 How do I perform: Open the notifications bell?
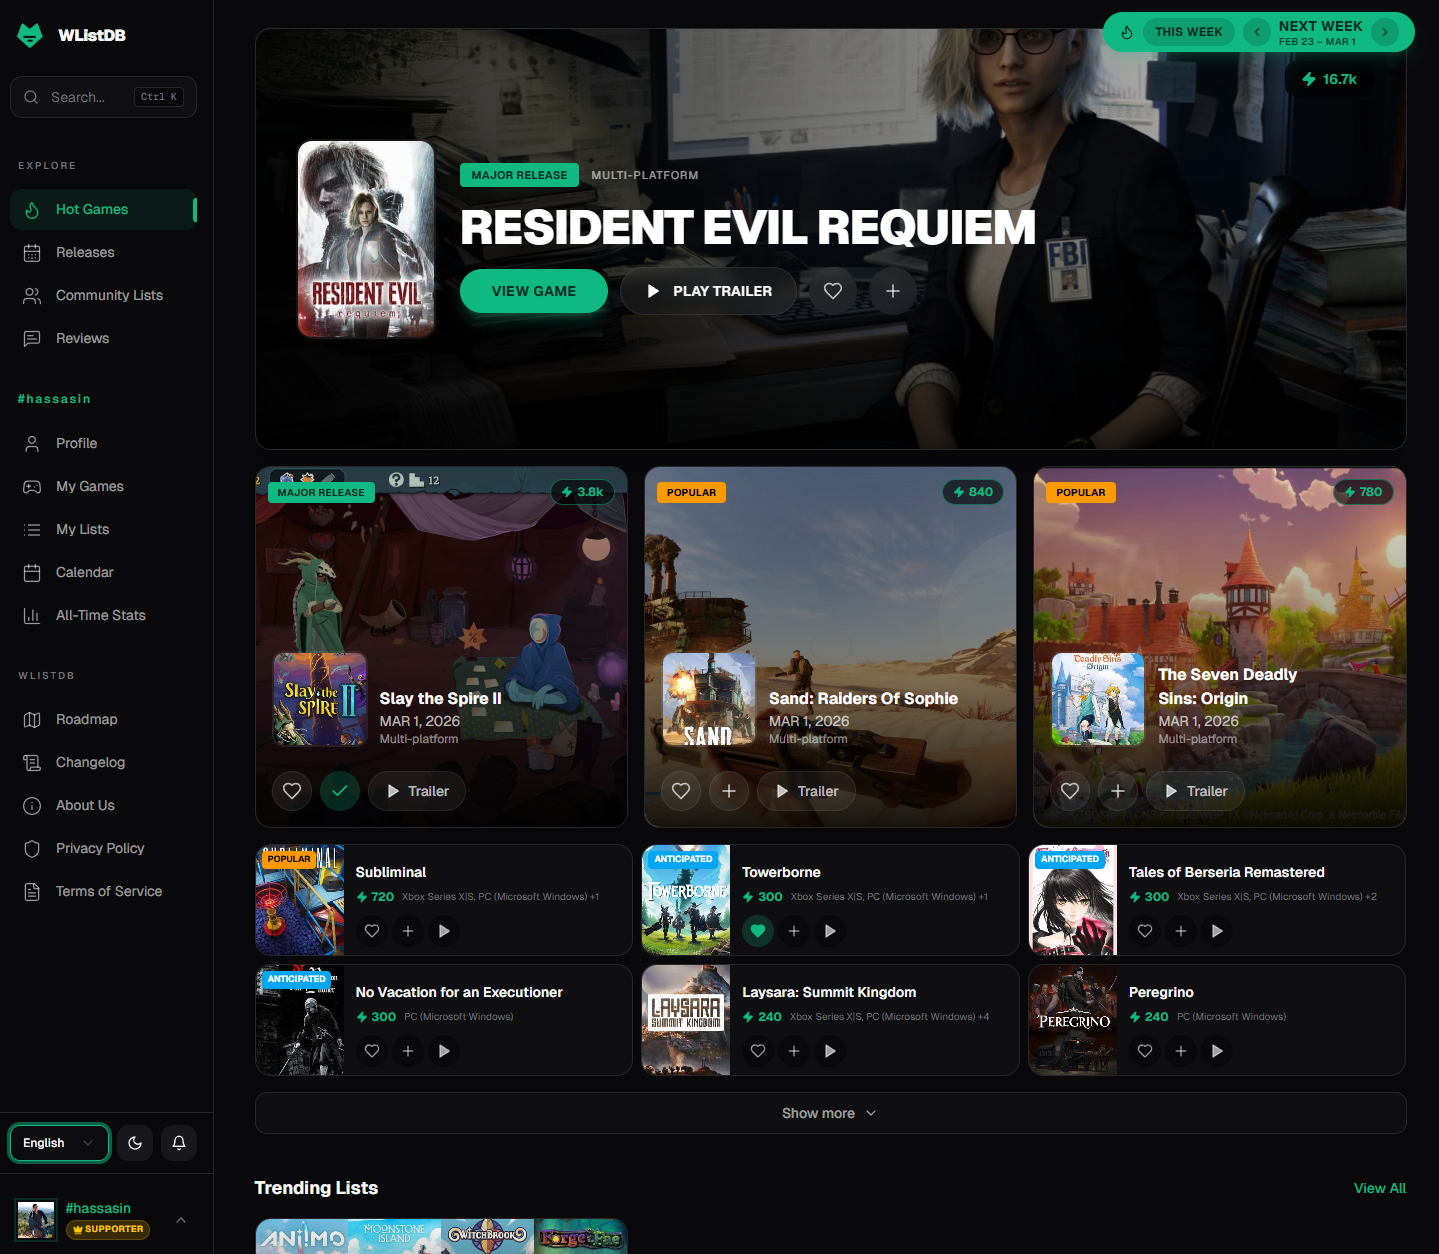pyautogui.click(x=179, y=1143)
